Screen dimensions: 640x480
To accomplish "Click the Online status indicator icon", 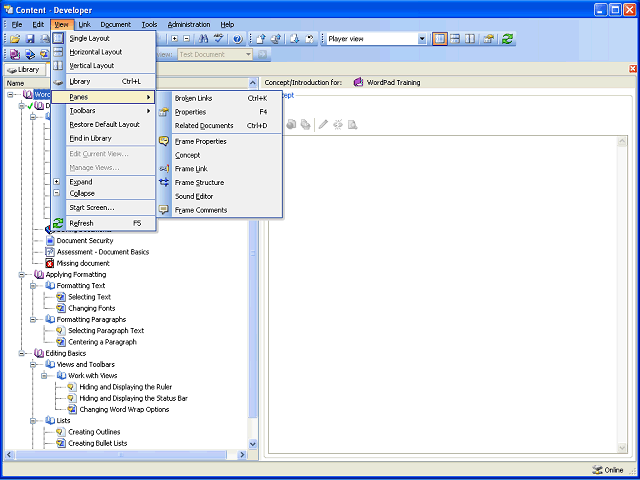I will click(x=597, y=470).
